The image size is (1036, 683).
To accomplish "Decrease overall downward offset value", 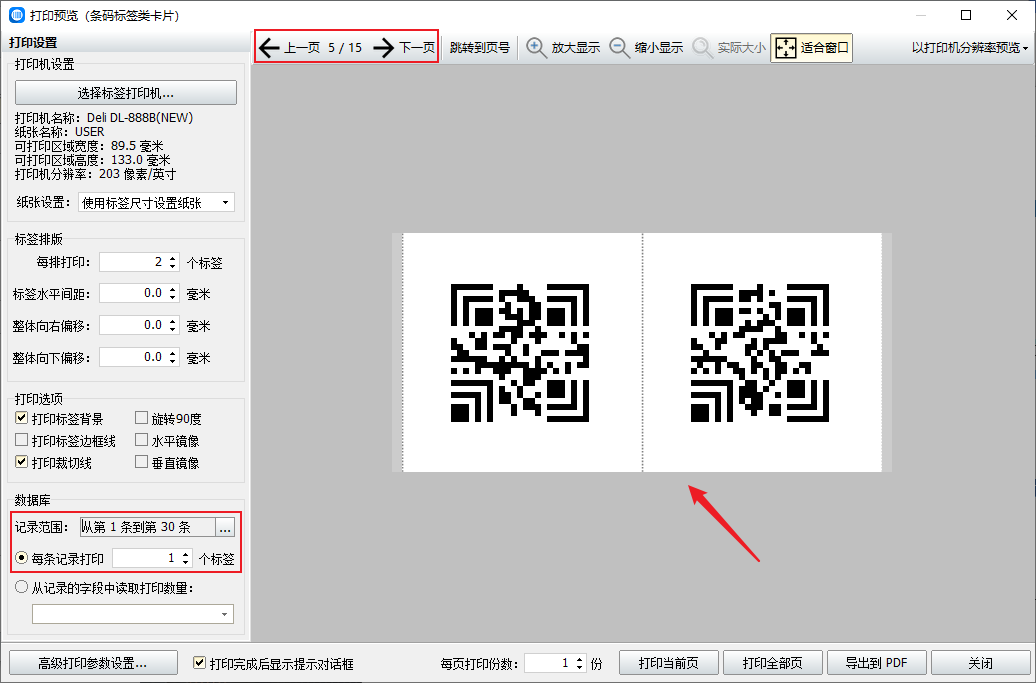I will (172, 361).
